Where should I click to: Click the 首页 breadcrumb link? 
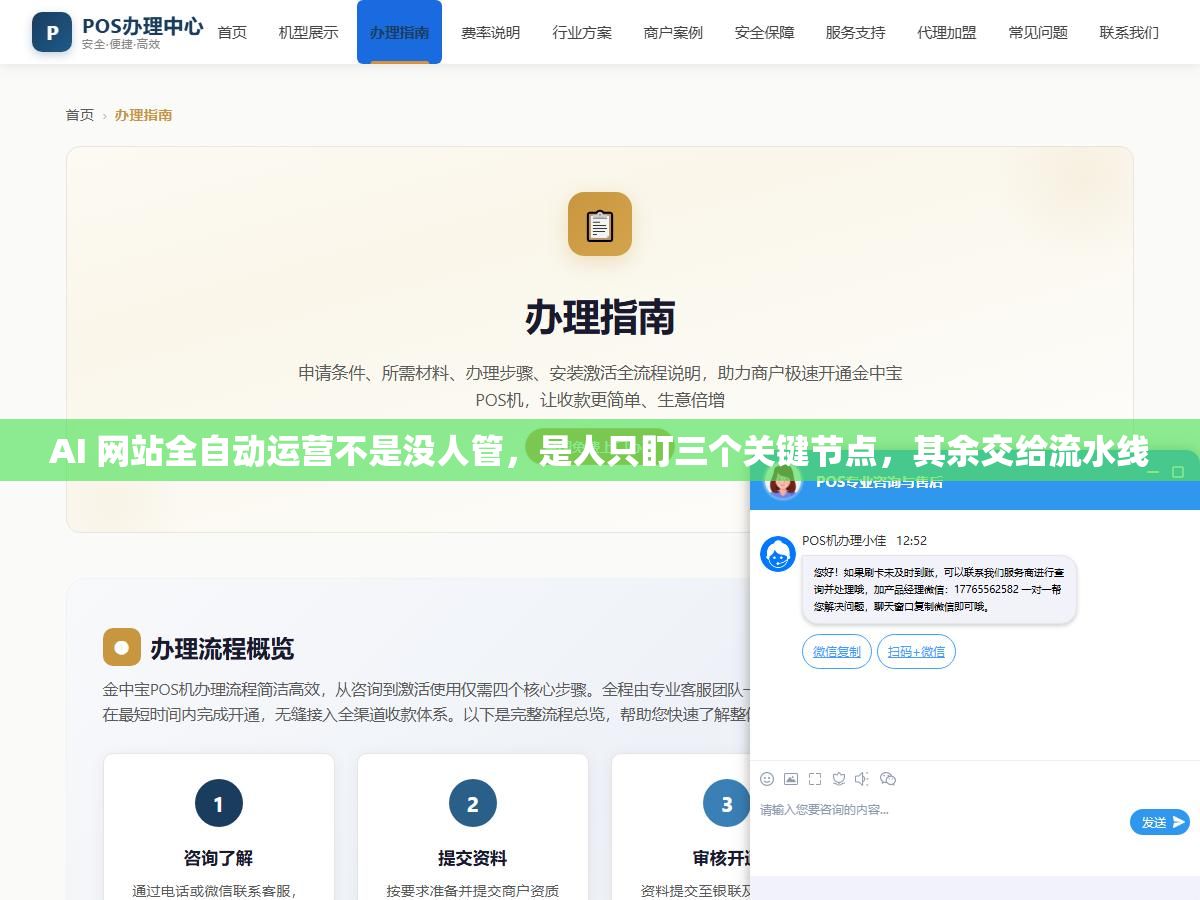pyautogui.click(x=80, y=115)
